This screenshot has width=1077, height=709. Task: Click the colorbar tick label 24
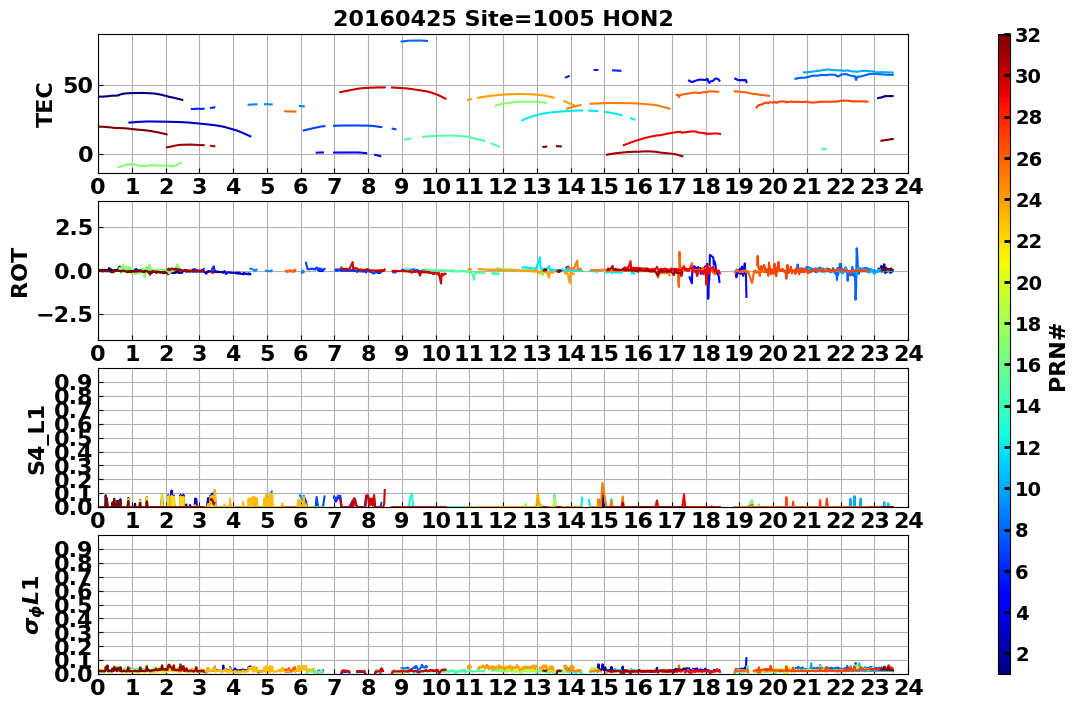click(1028, 200)
